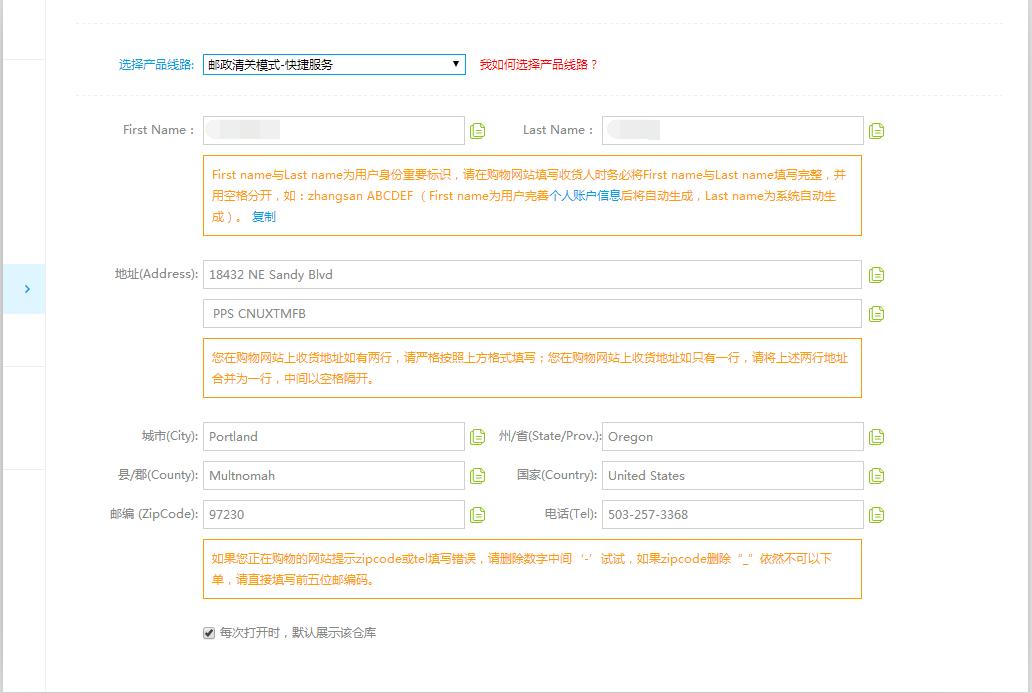Screen dimensions: 1032x693
Task: Copy the Tel number 503-257-3368
Action: click(x=877, y=515)
